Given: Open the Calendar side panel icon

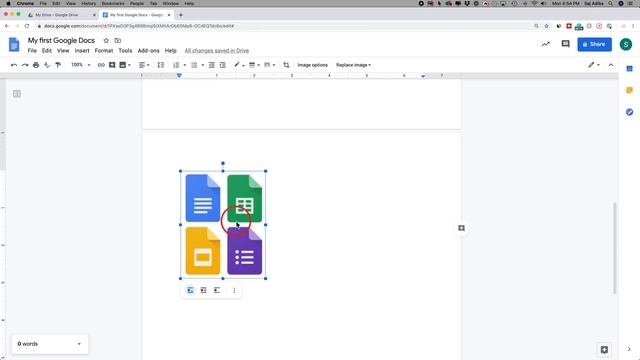Looking at the screenshot, I should tap(629, 69).
